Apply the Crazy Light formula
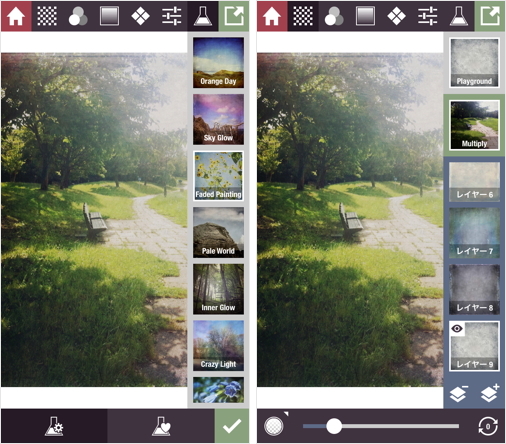 tap(218, 346)
